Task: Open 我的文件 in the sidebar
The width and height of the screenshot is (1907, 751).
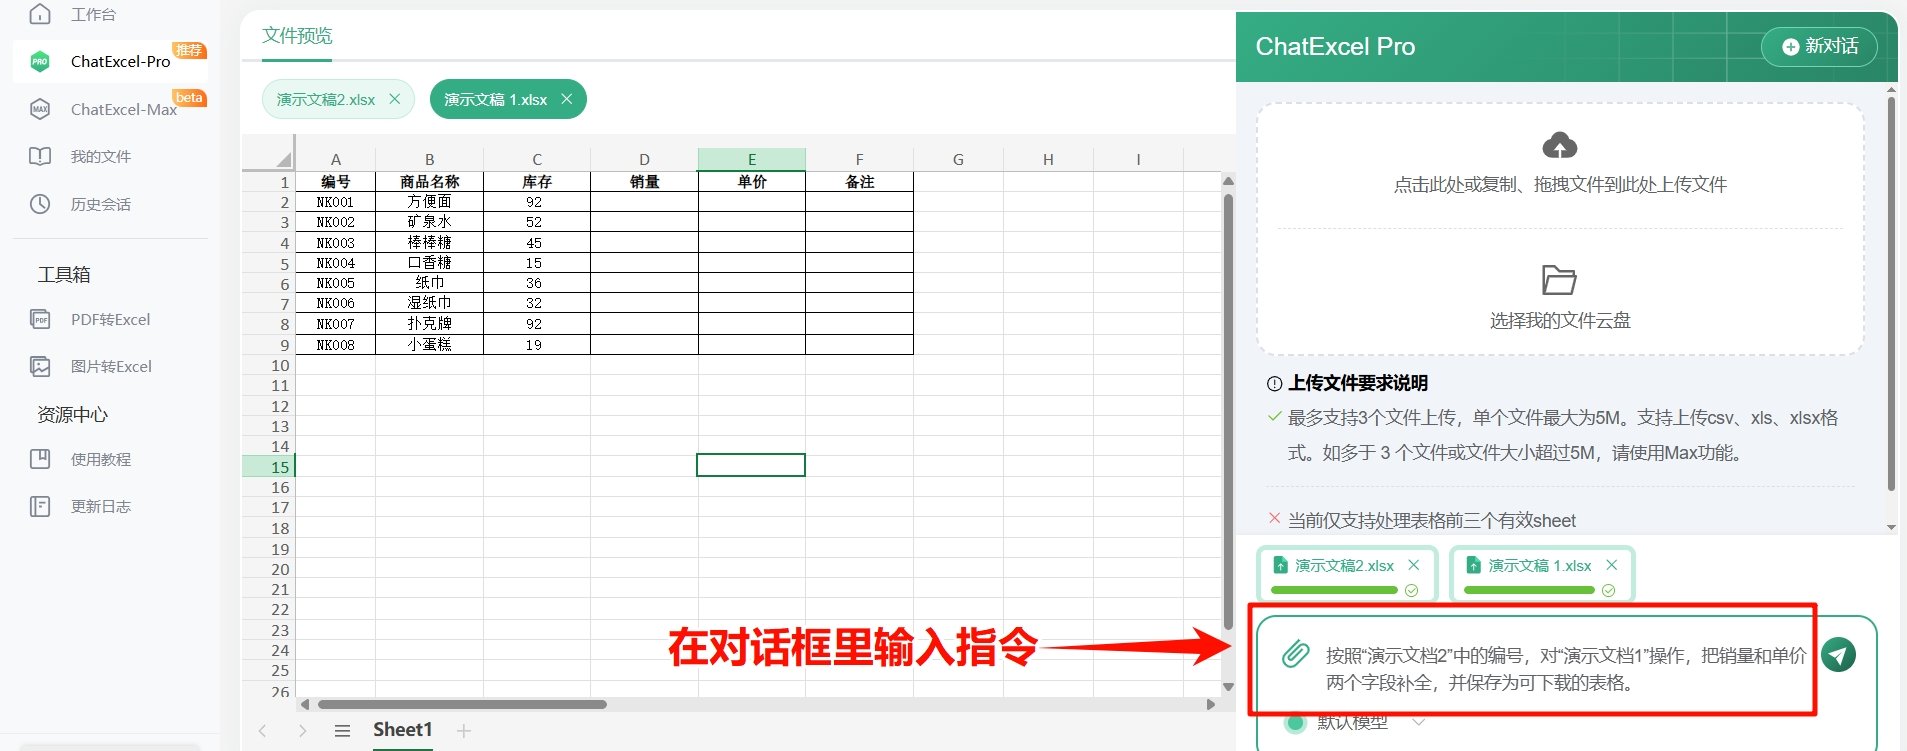Action: coord(100,157)
